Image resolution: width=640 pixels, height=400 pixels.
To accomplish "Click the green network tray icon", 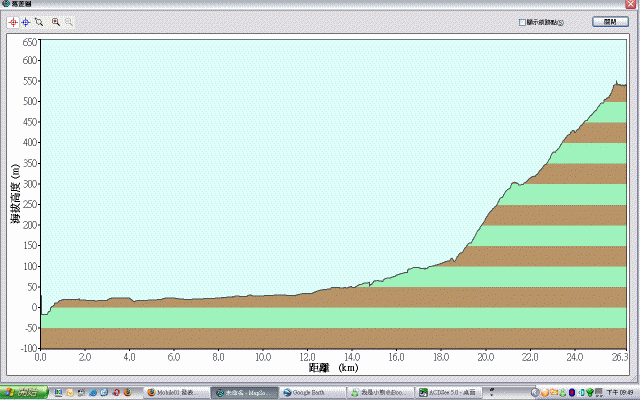I will 589,392.
